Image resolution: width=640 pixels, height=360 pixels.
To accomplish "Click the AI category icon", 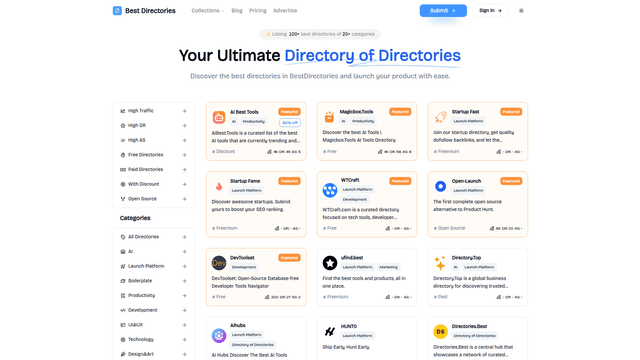I will pyautogui.click(x=122, y=251).
